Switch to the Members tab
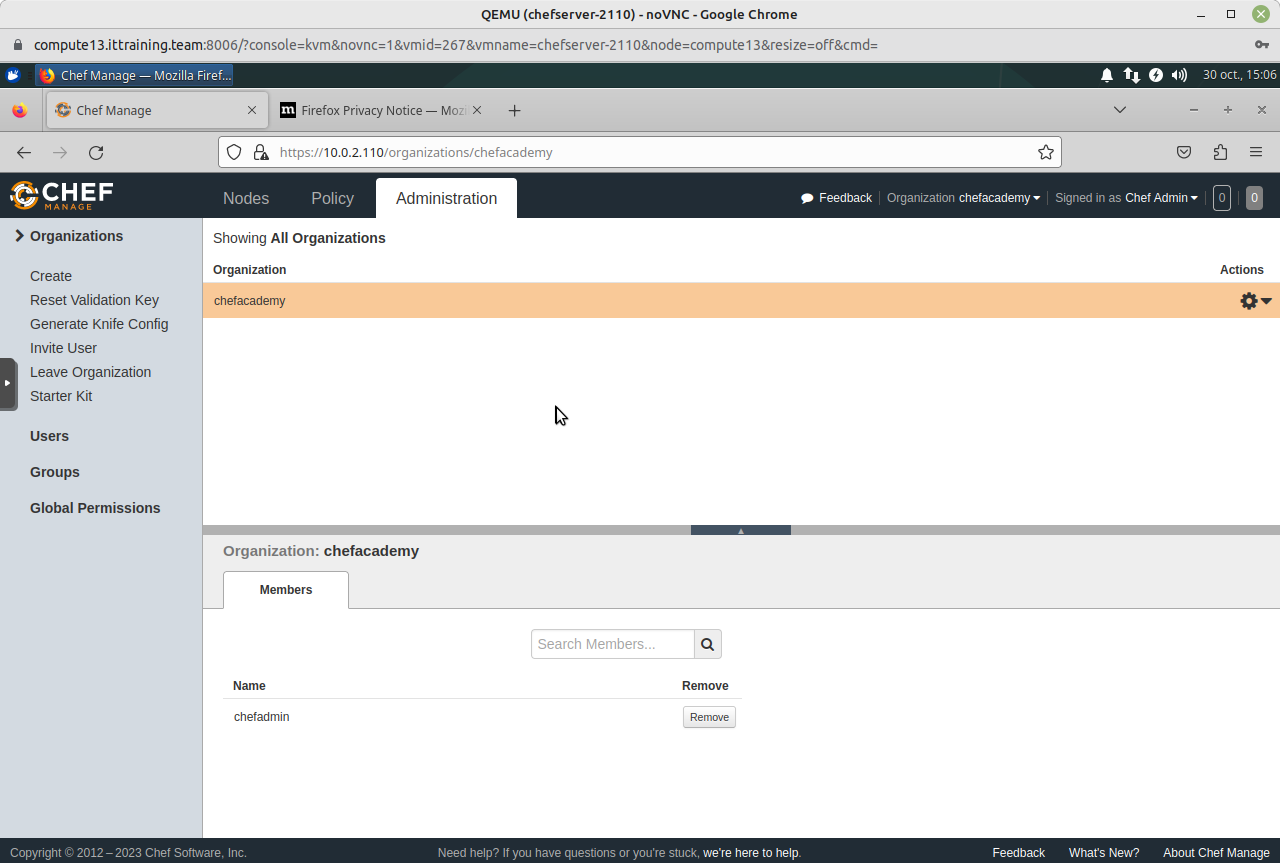Viewport: 1280px width, 863px height. 286,590
